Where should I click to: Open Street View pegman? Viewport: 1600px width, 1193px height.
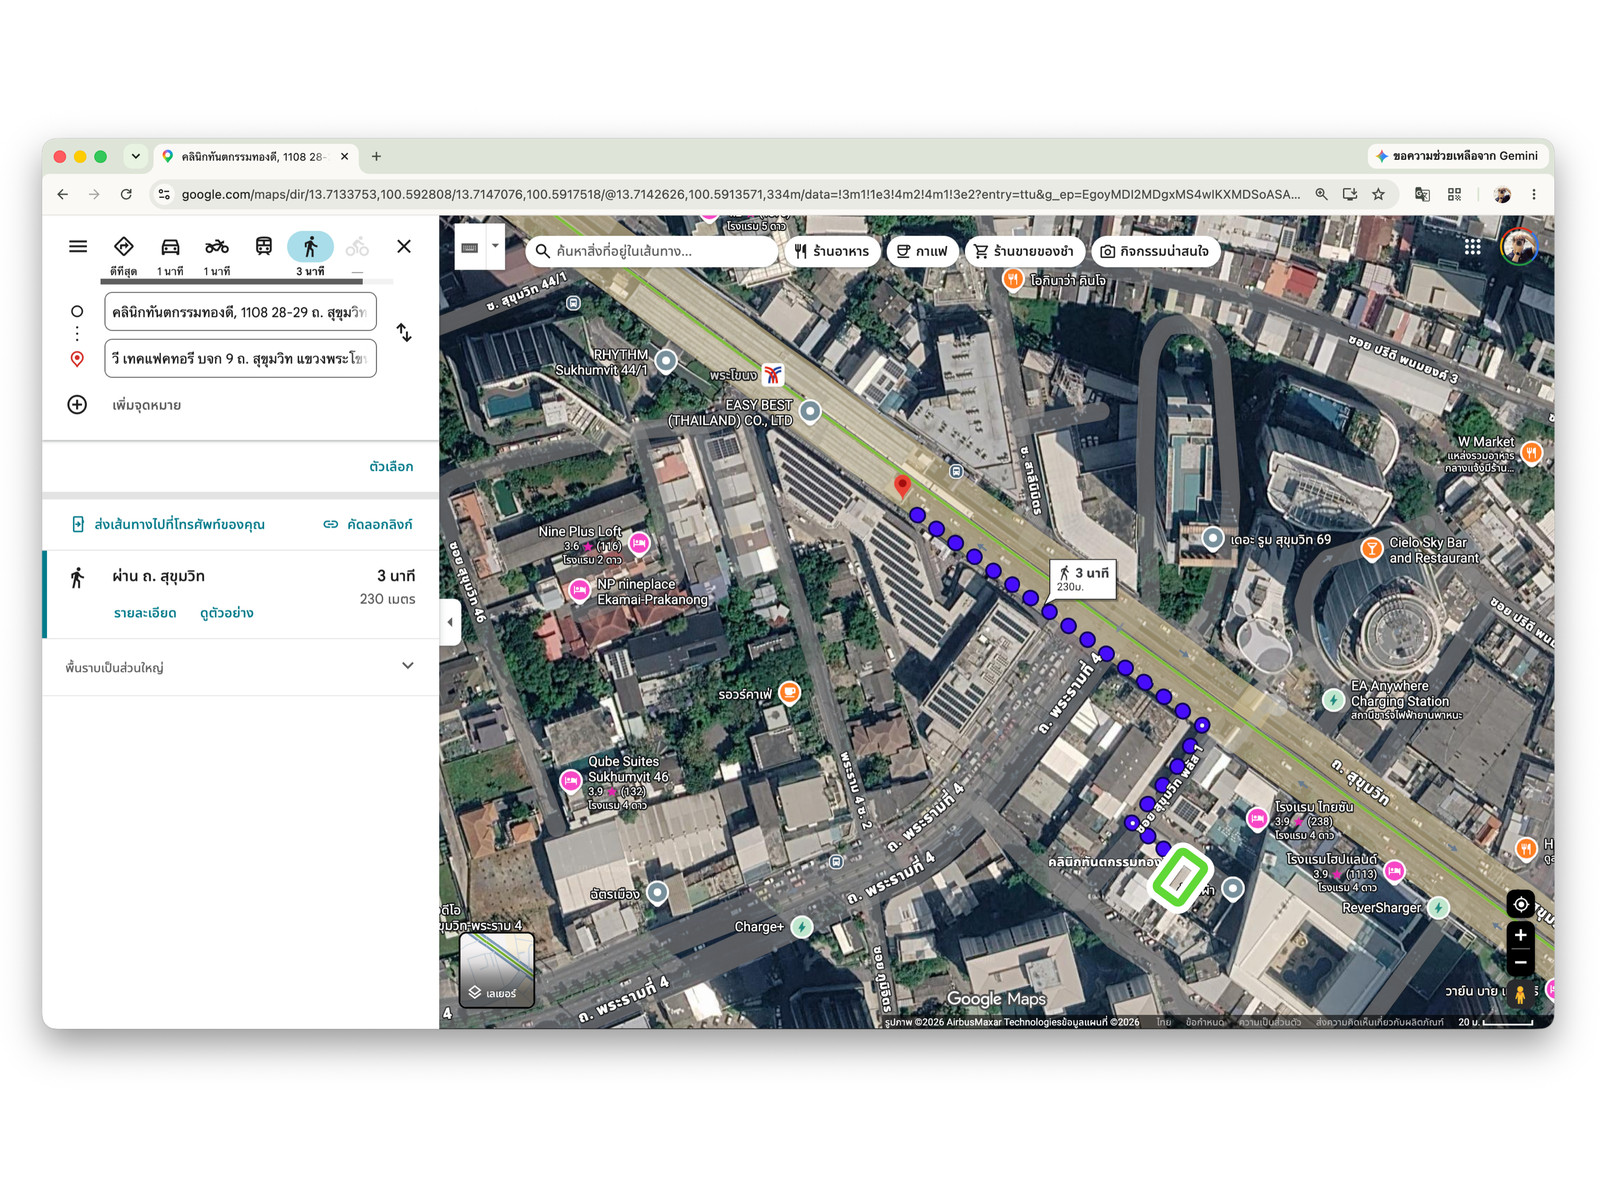pyautogui.click(x=1521, y=994)
